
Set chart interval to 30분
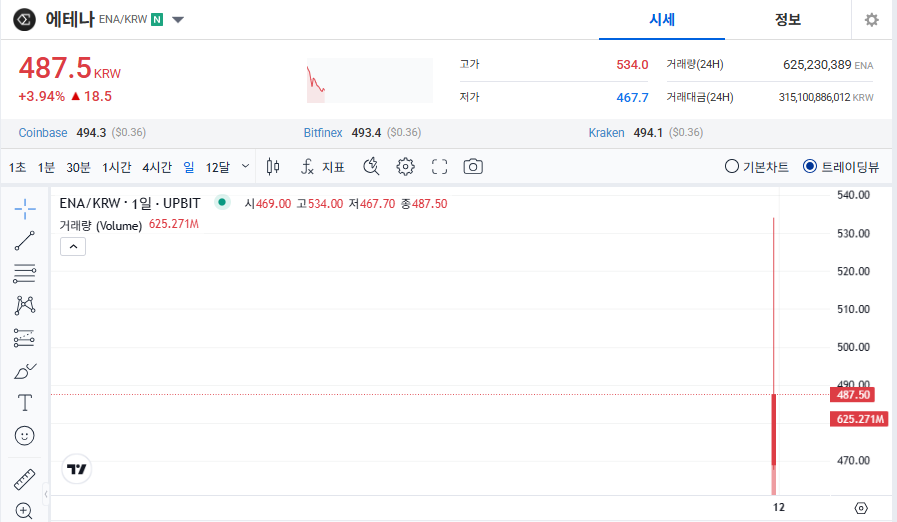point(78,167)
